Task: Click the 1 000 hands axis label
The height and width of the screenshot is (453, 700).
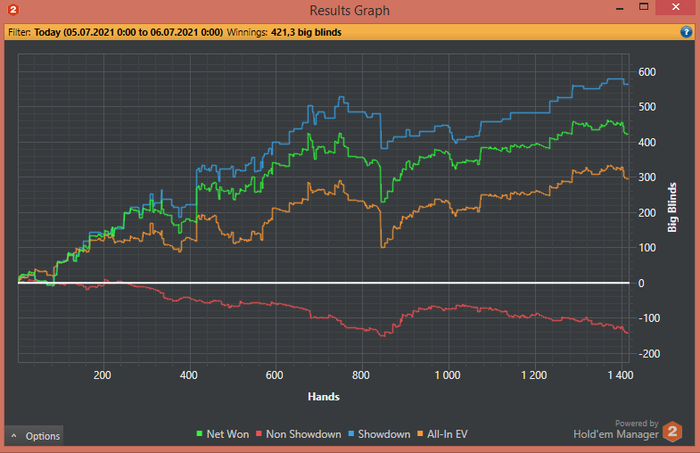Action: tap(448, 375)
